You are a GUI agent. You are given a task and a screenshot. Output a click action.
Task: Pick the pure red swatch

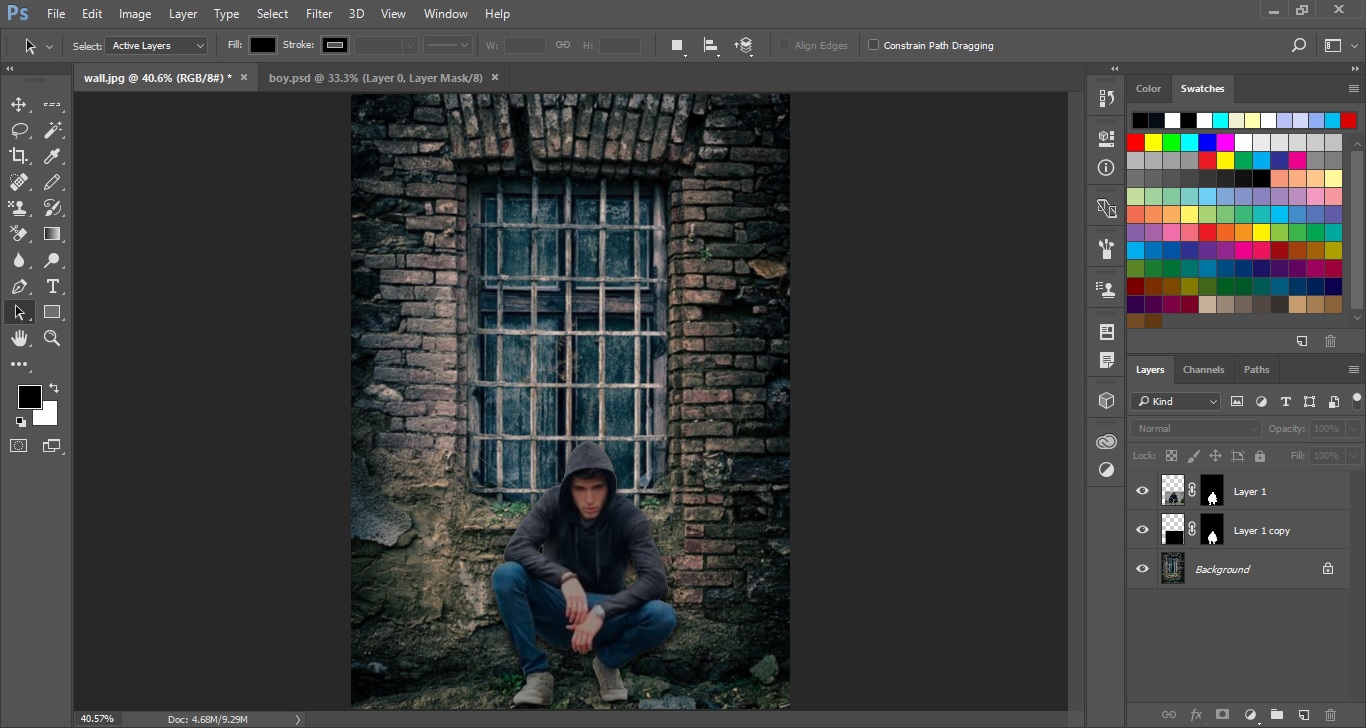click(x=1136, y=142)
